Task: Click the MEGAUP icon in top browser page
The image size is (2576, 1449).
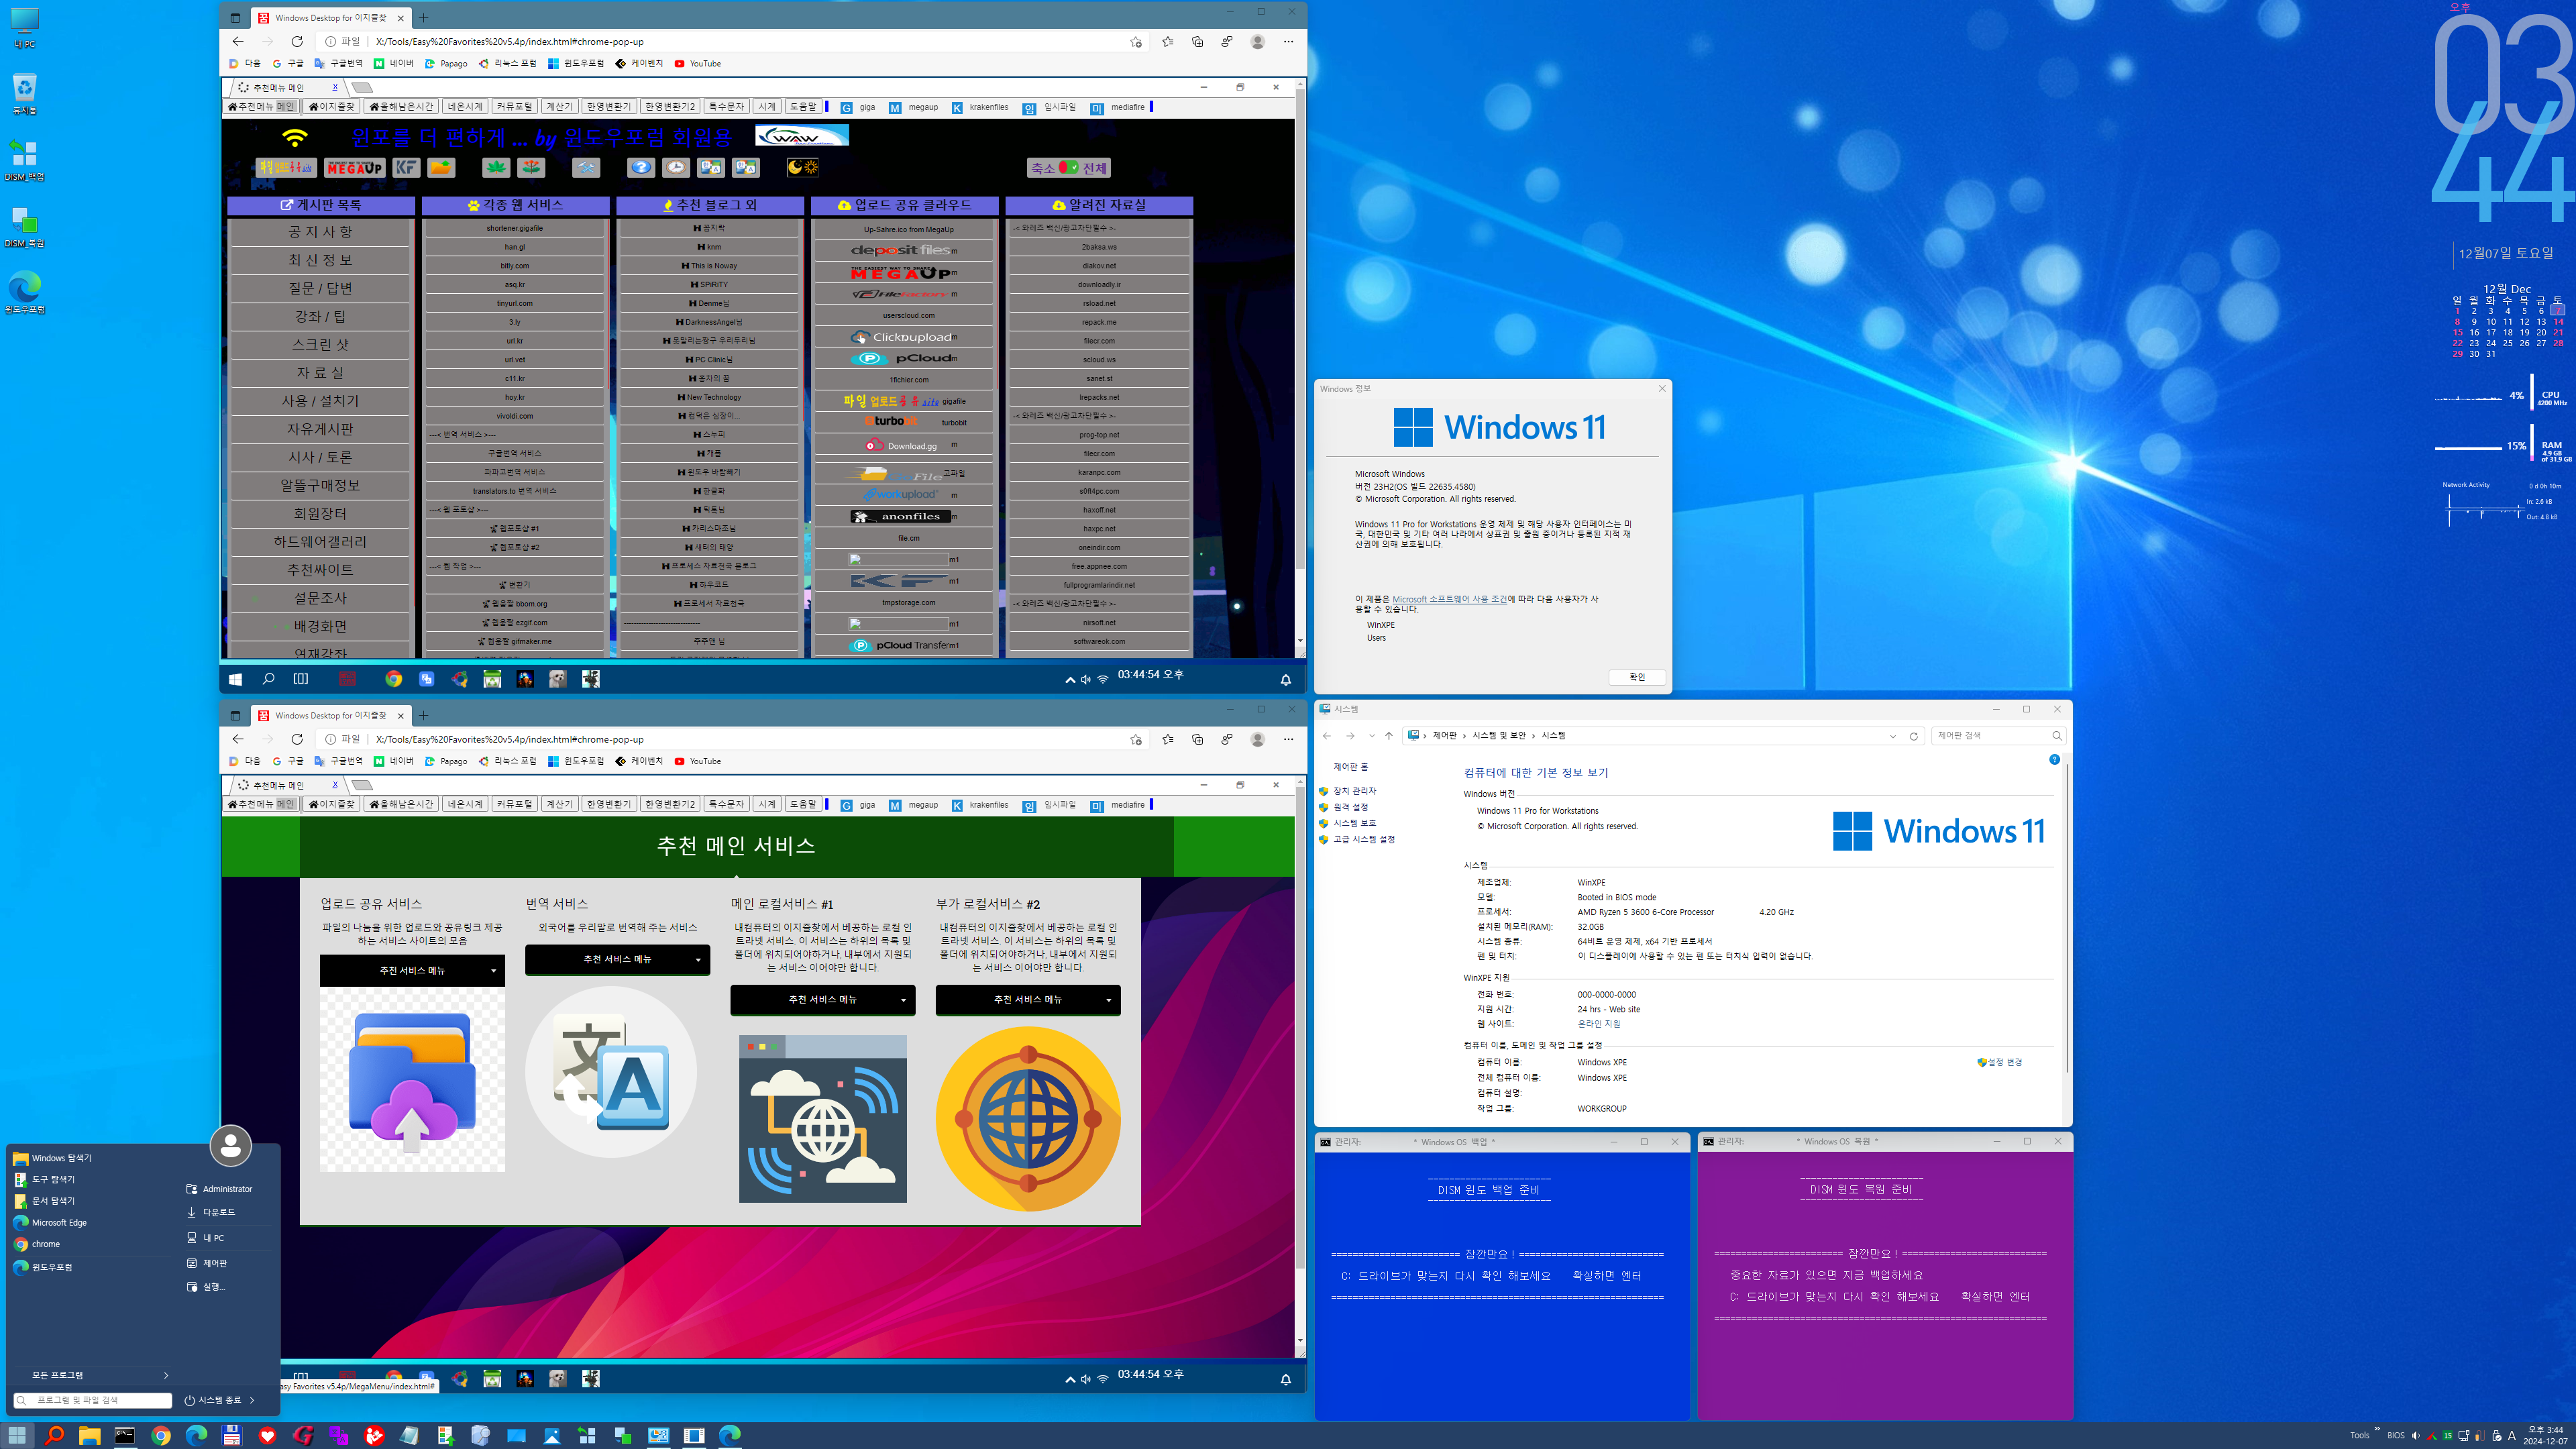Action: point(355,168)
